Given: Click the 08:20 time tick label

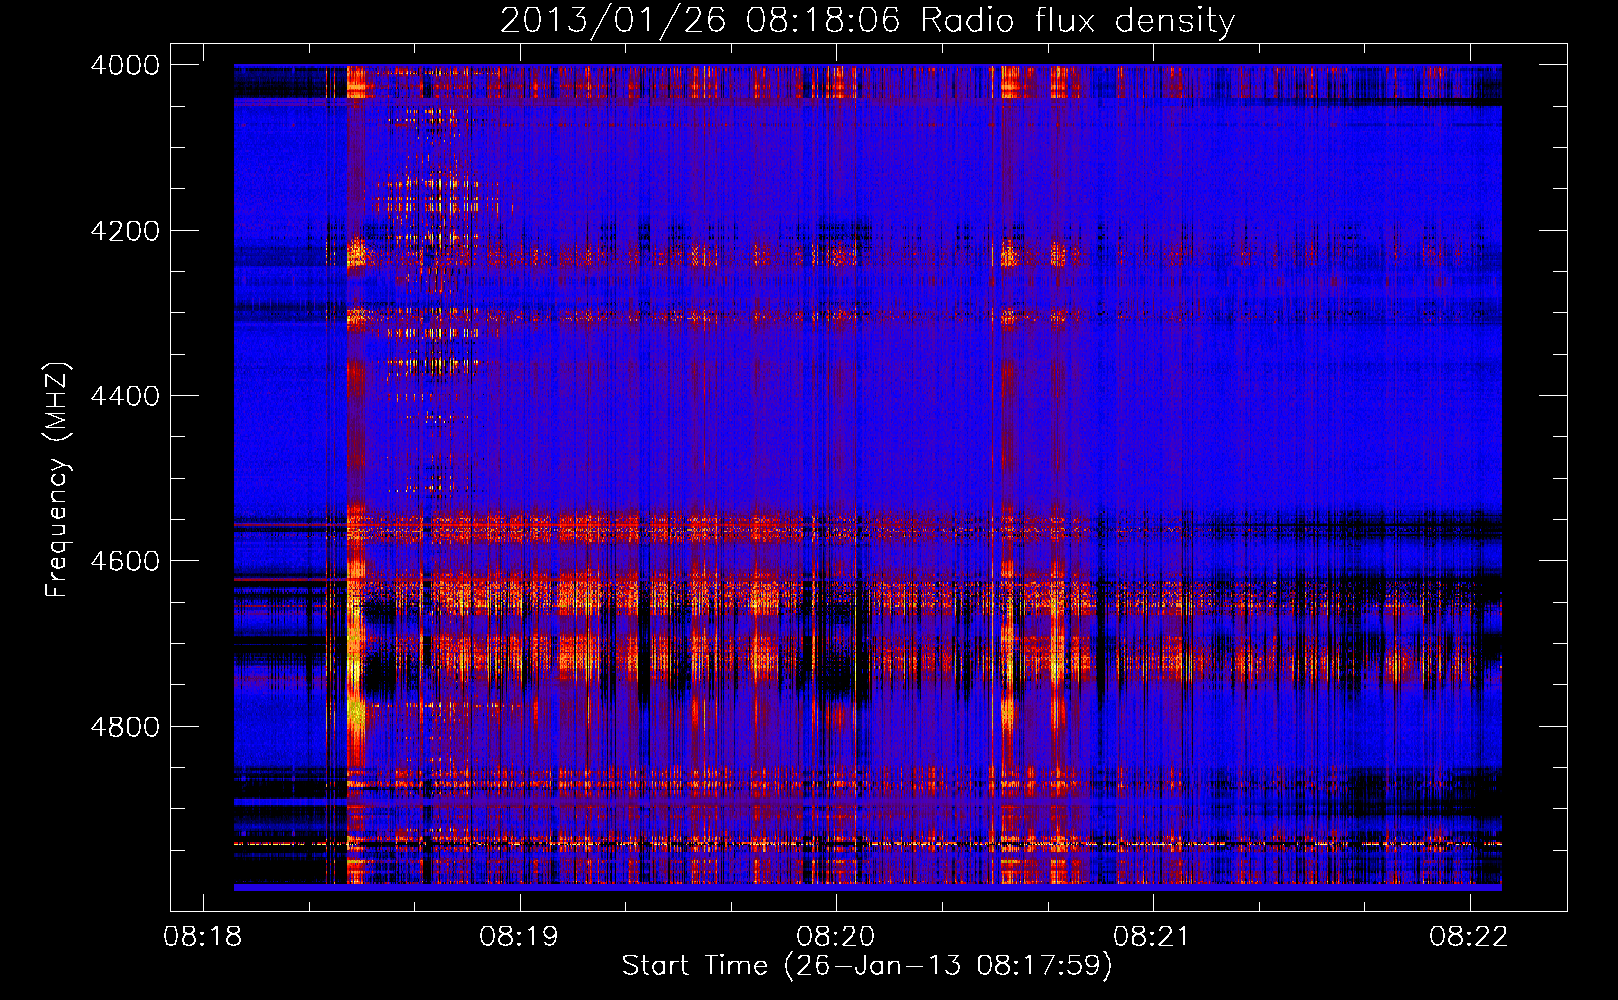Looking at the screenshot, I should click(x=836, y=937).
